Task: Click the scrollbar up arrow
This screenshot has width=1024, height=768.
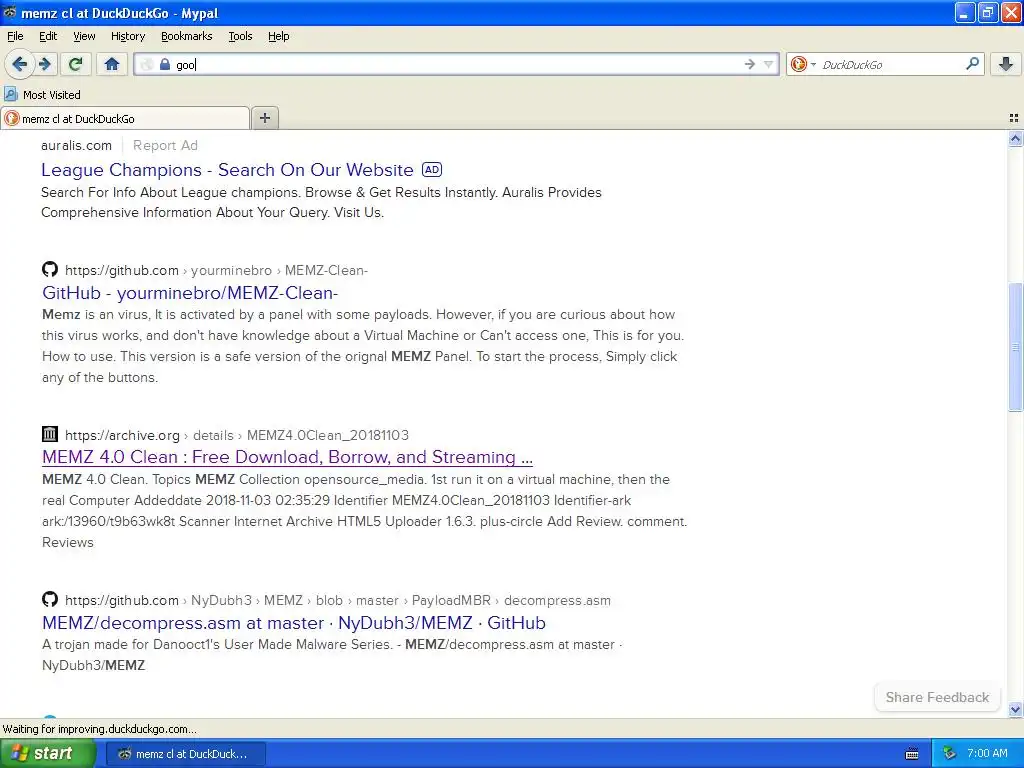Action: 1015,138
